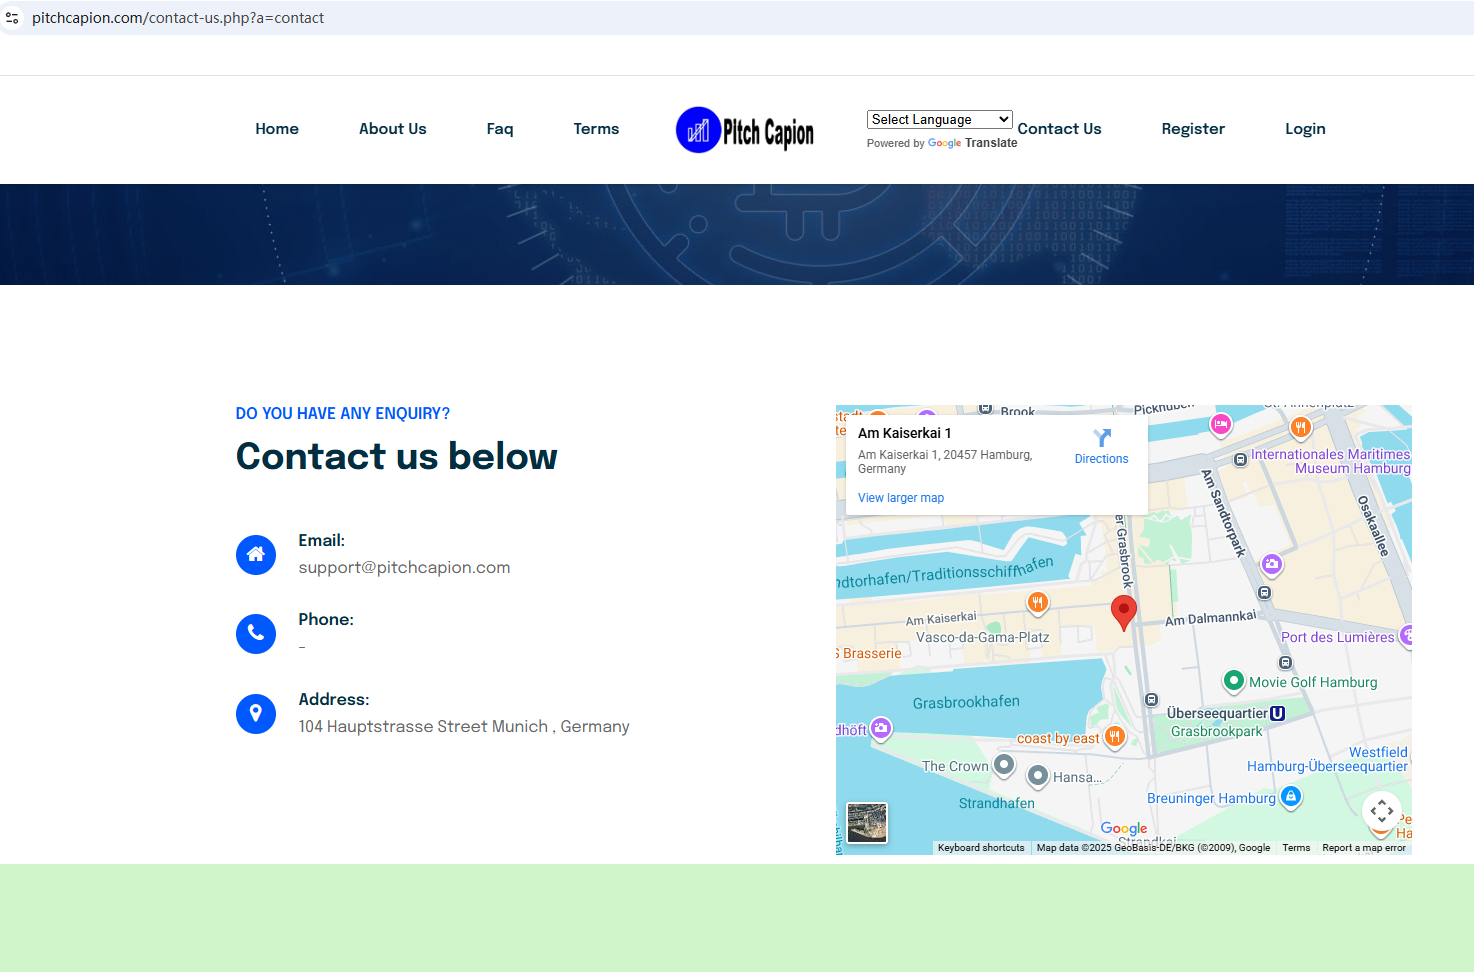Click the red map location pin
This screenshot has height=972, width=1474.
[x=1124, y=611]
